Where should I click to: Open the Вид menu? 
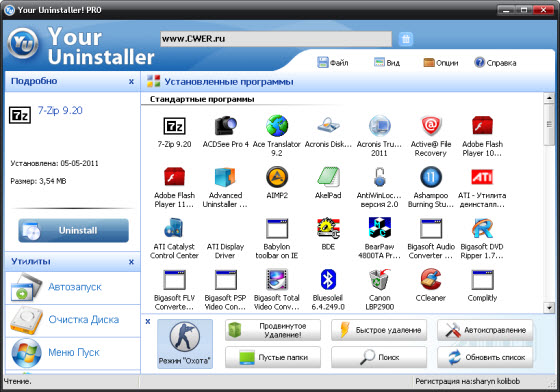(387, 62)
